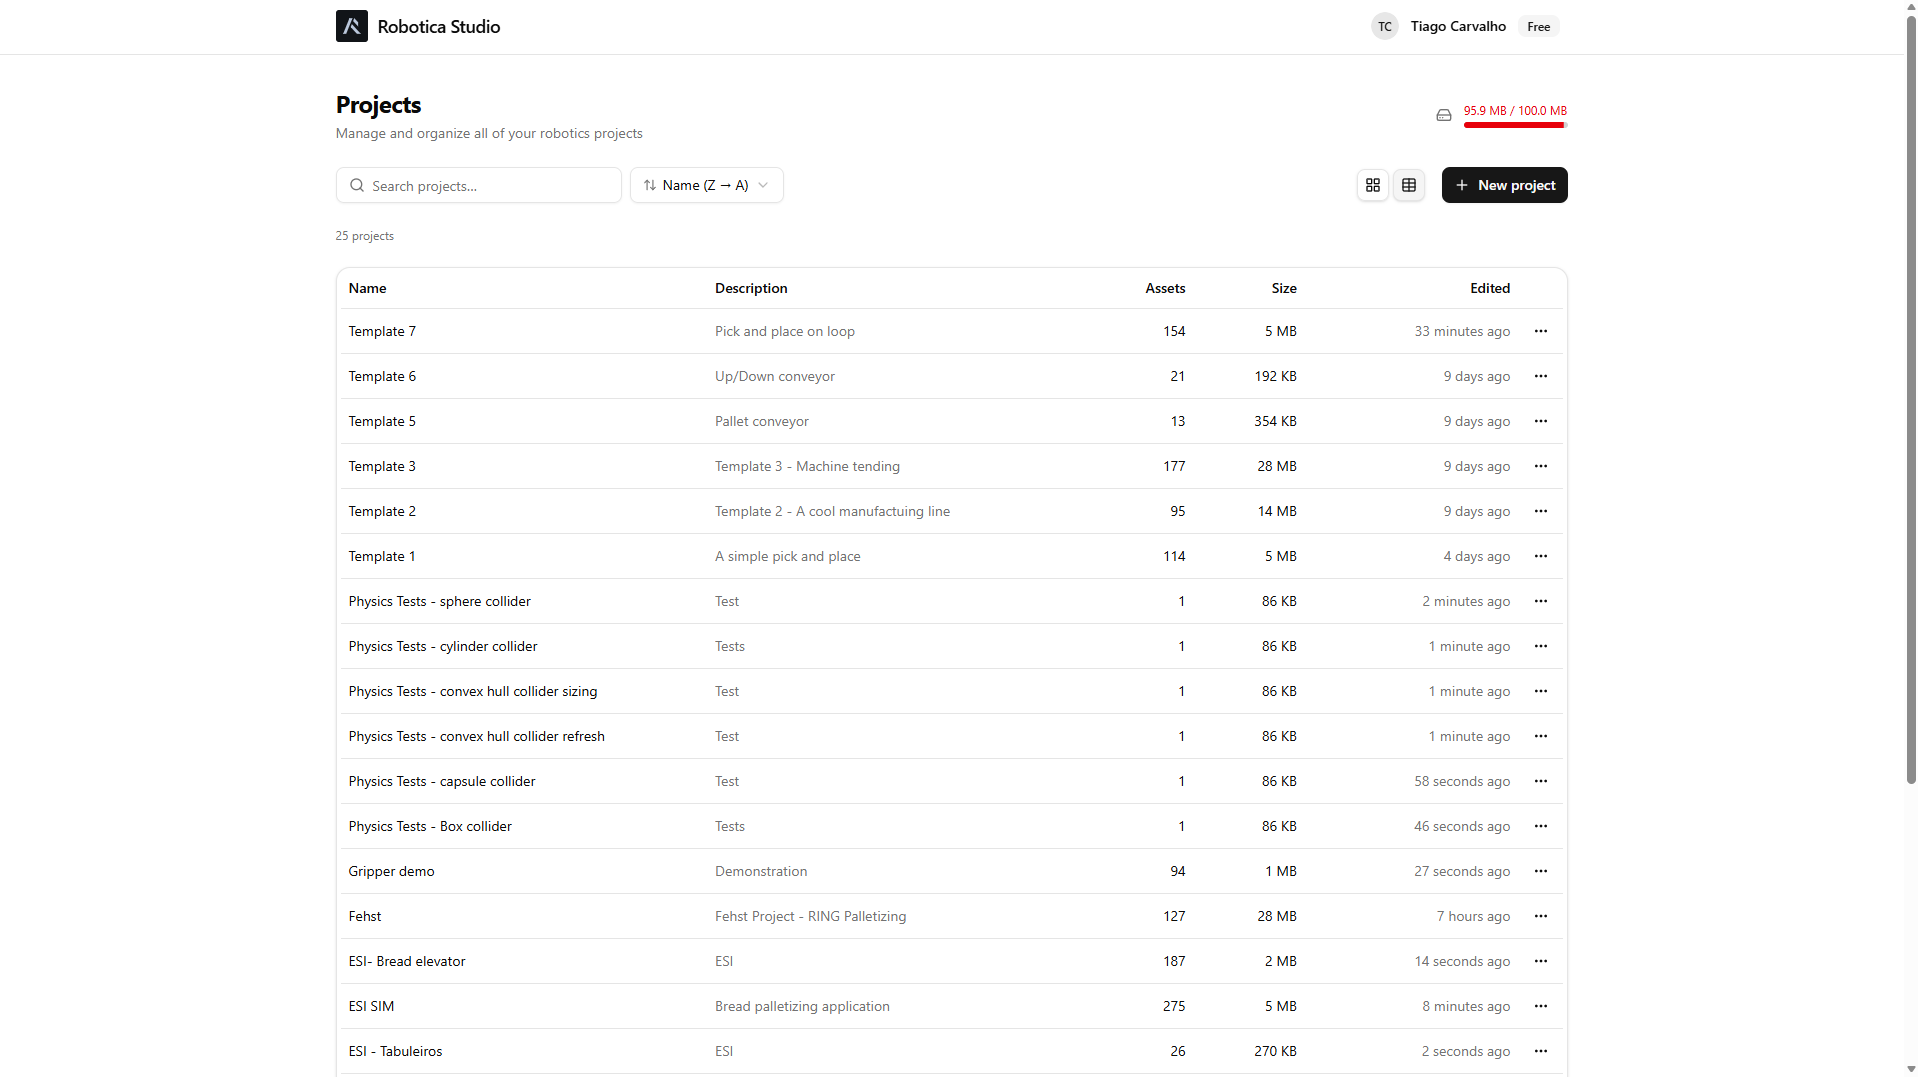This screenshot has height=1077, width=1918.
Task: Click the storage usage progress bar
Action: coord(1514,126)
